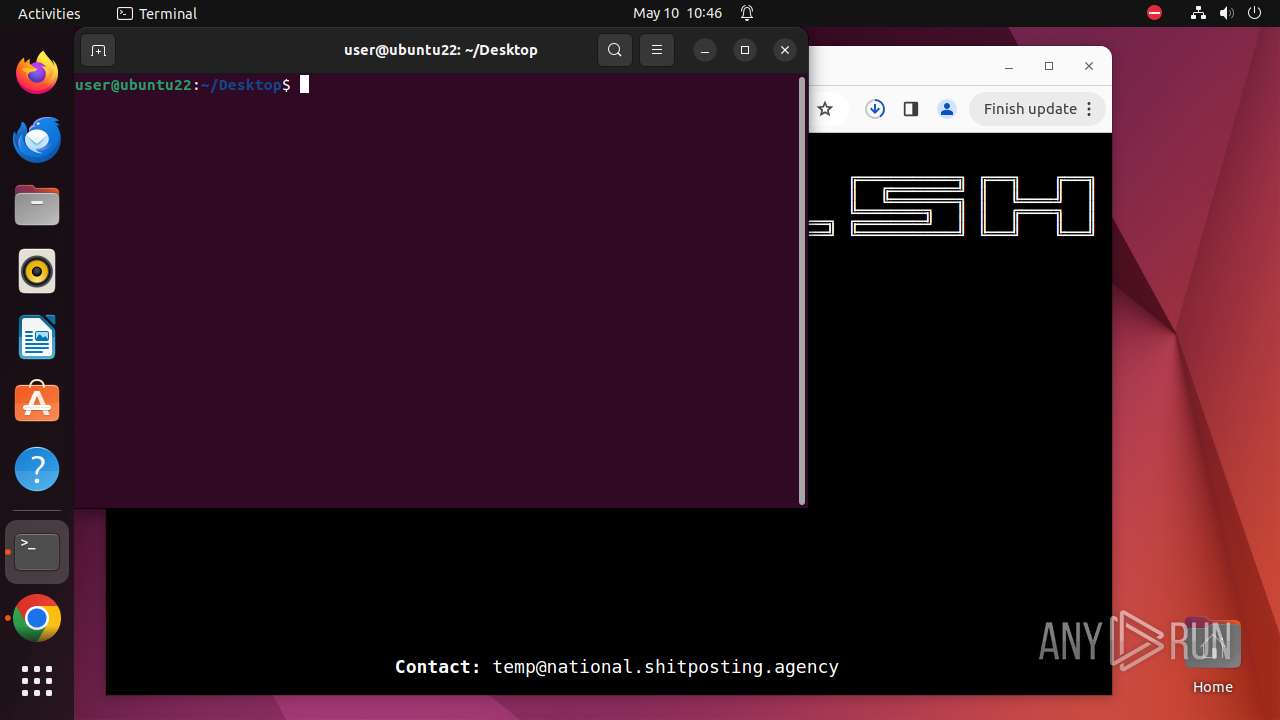This screenshot has height=720, width=1280.
Task: Open Ubuntu Software store
Action: 37,403
